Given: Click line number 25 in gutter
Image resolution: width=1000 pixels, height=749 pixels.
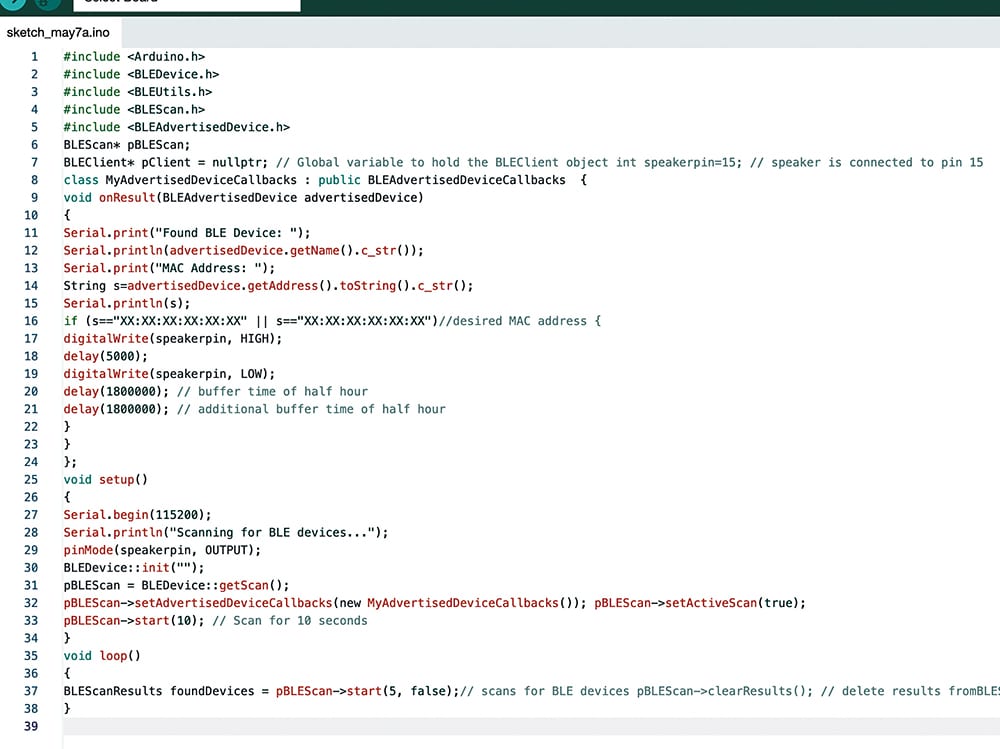Looking at the screenshot, I should pos(30,480).
